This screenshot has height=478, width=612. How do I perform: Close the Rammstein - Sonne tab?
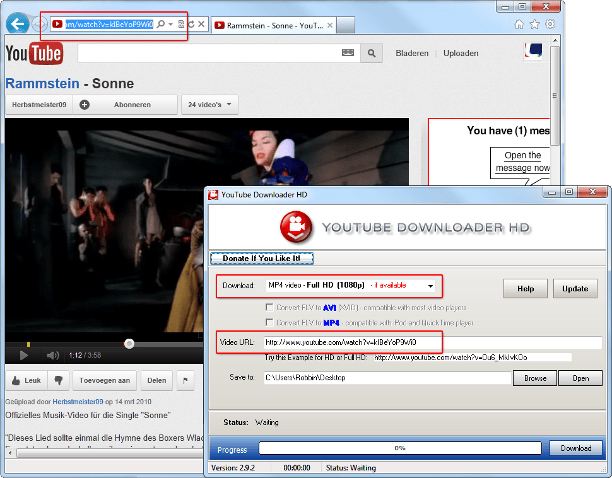tap(330, 25)
